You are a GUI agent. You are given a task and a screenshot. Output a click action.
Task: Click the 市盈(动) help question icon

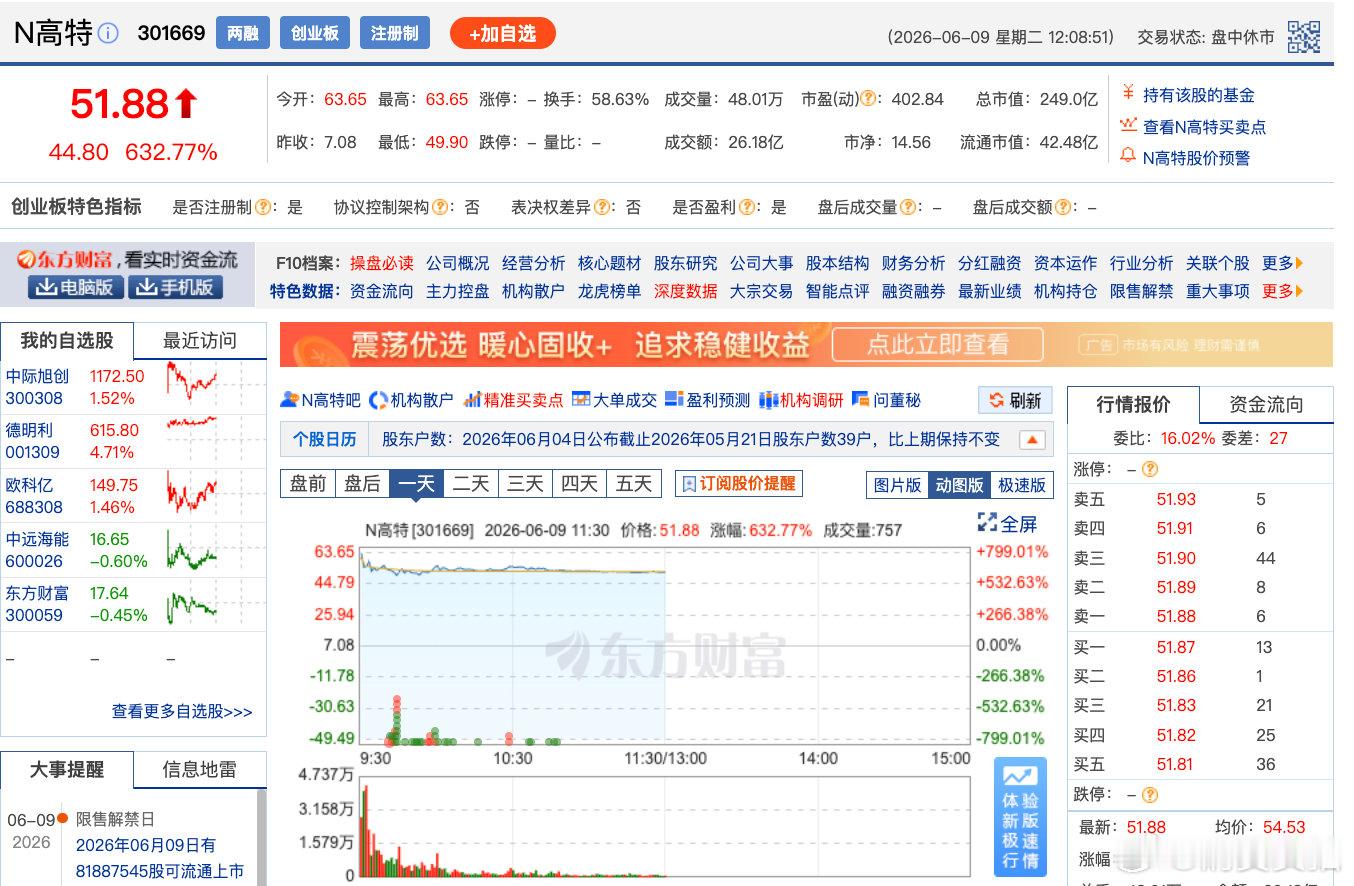click(869, 99)
